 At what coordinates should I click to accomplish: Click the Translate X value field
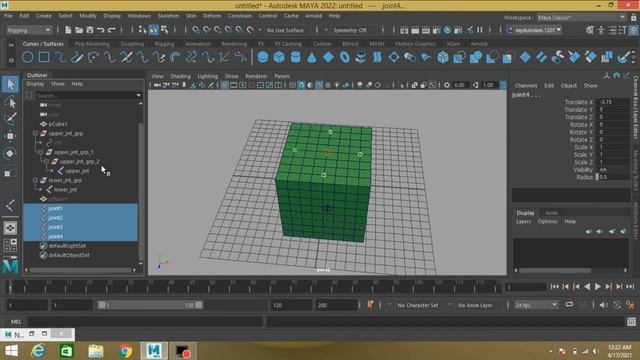612,102
